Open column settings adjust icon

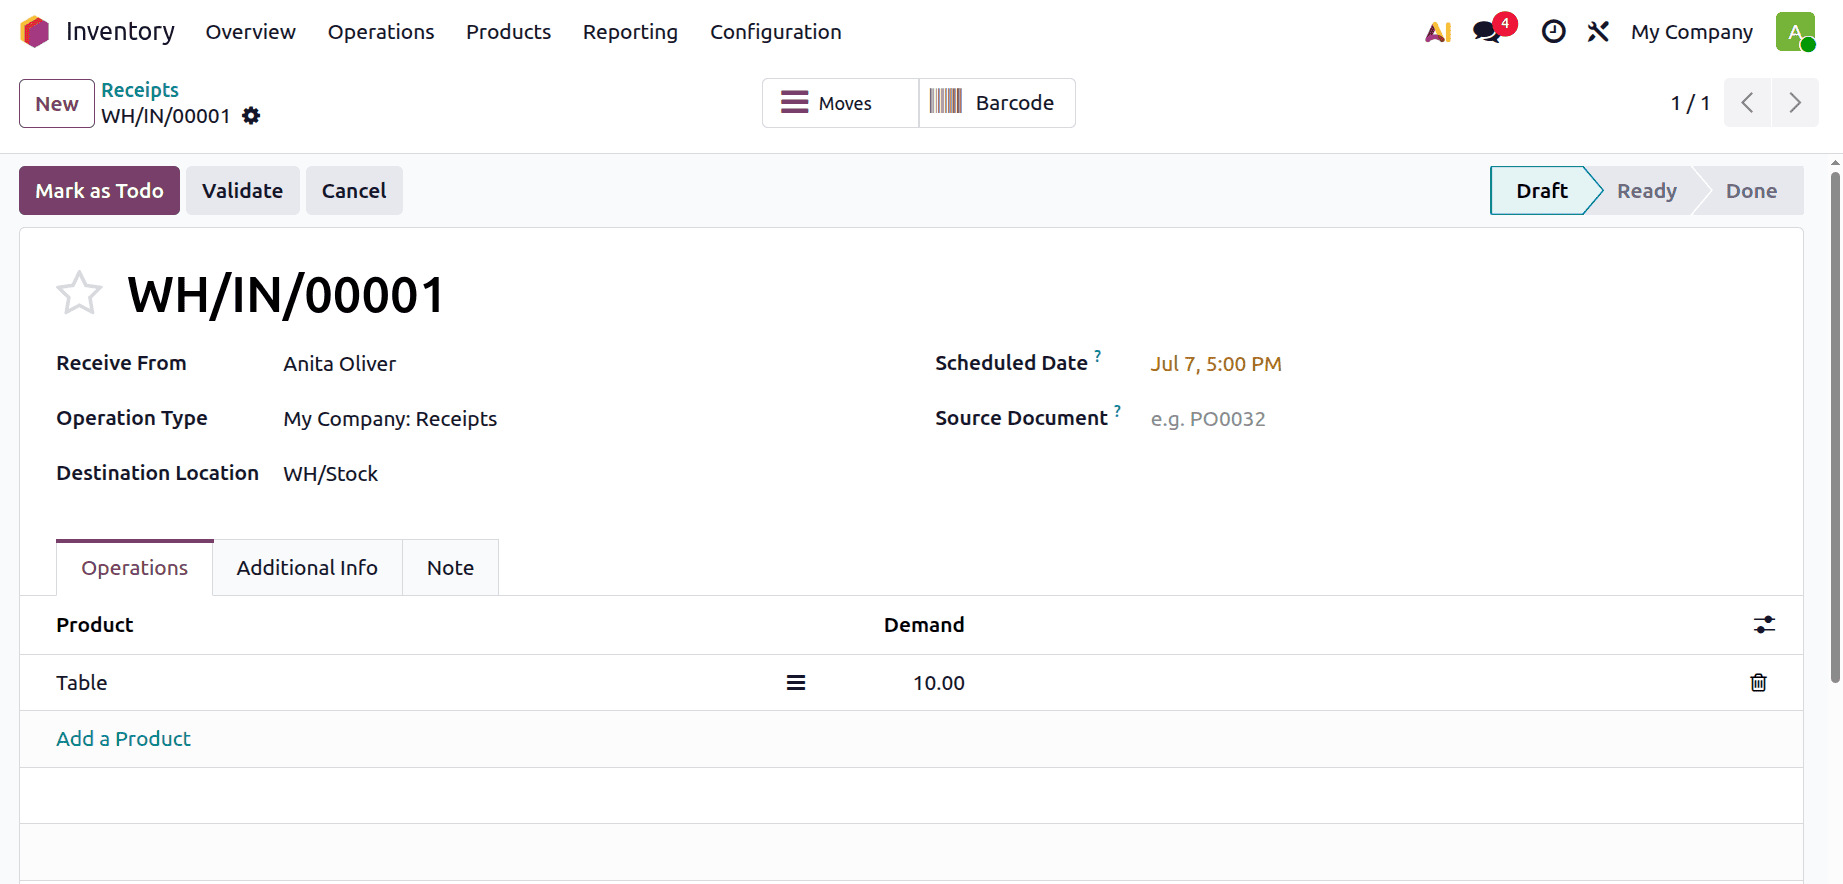tap(1764, 625)
